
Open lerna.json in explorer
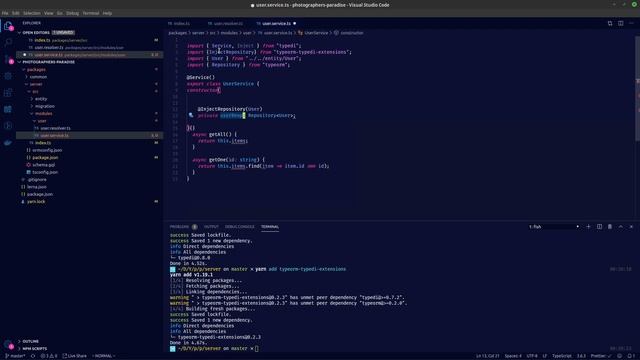pos(36,187)
